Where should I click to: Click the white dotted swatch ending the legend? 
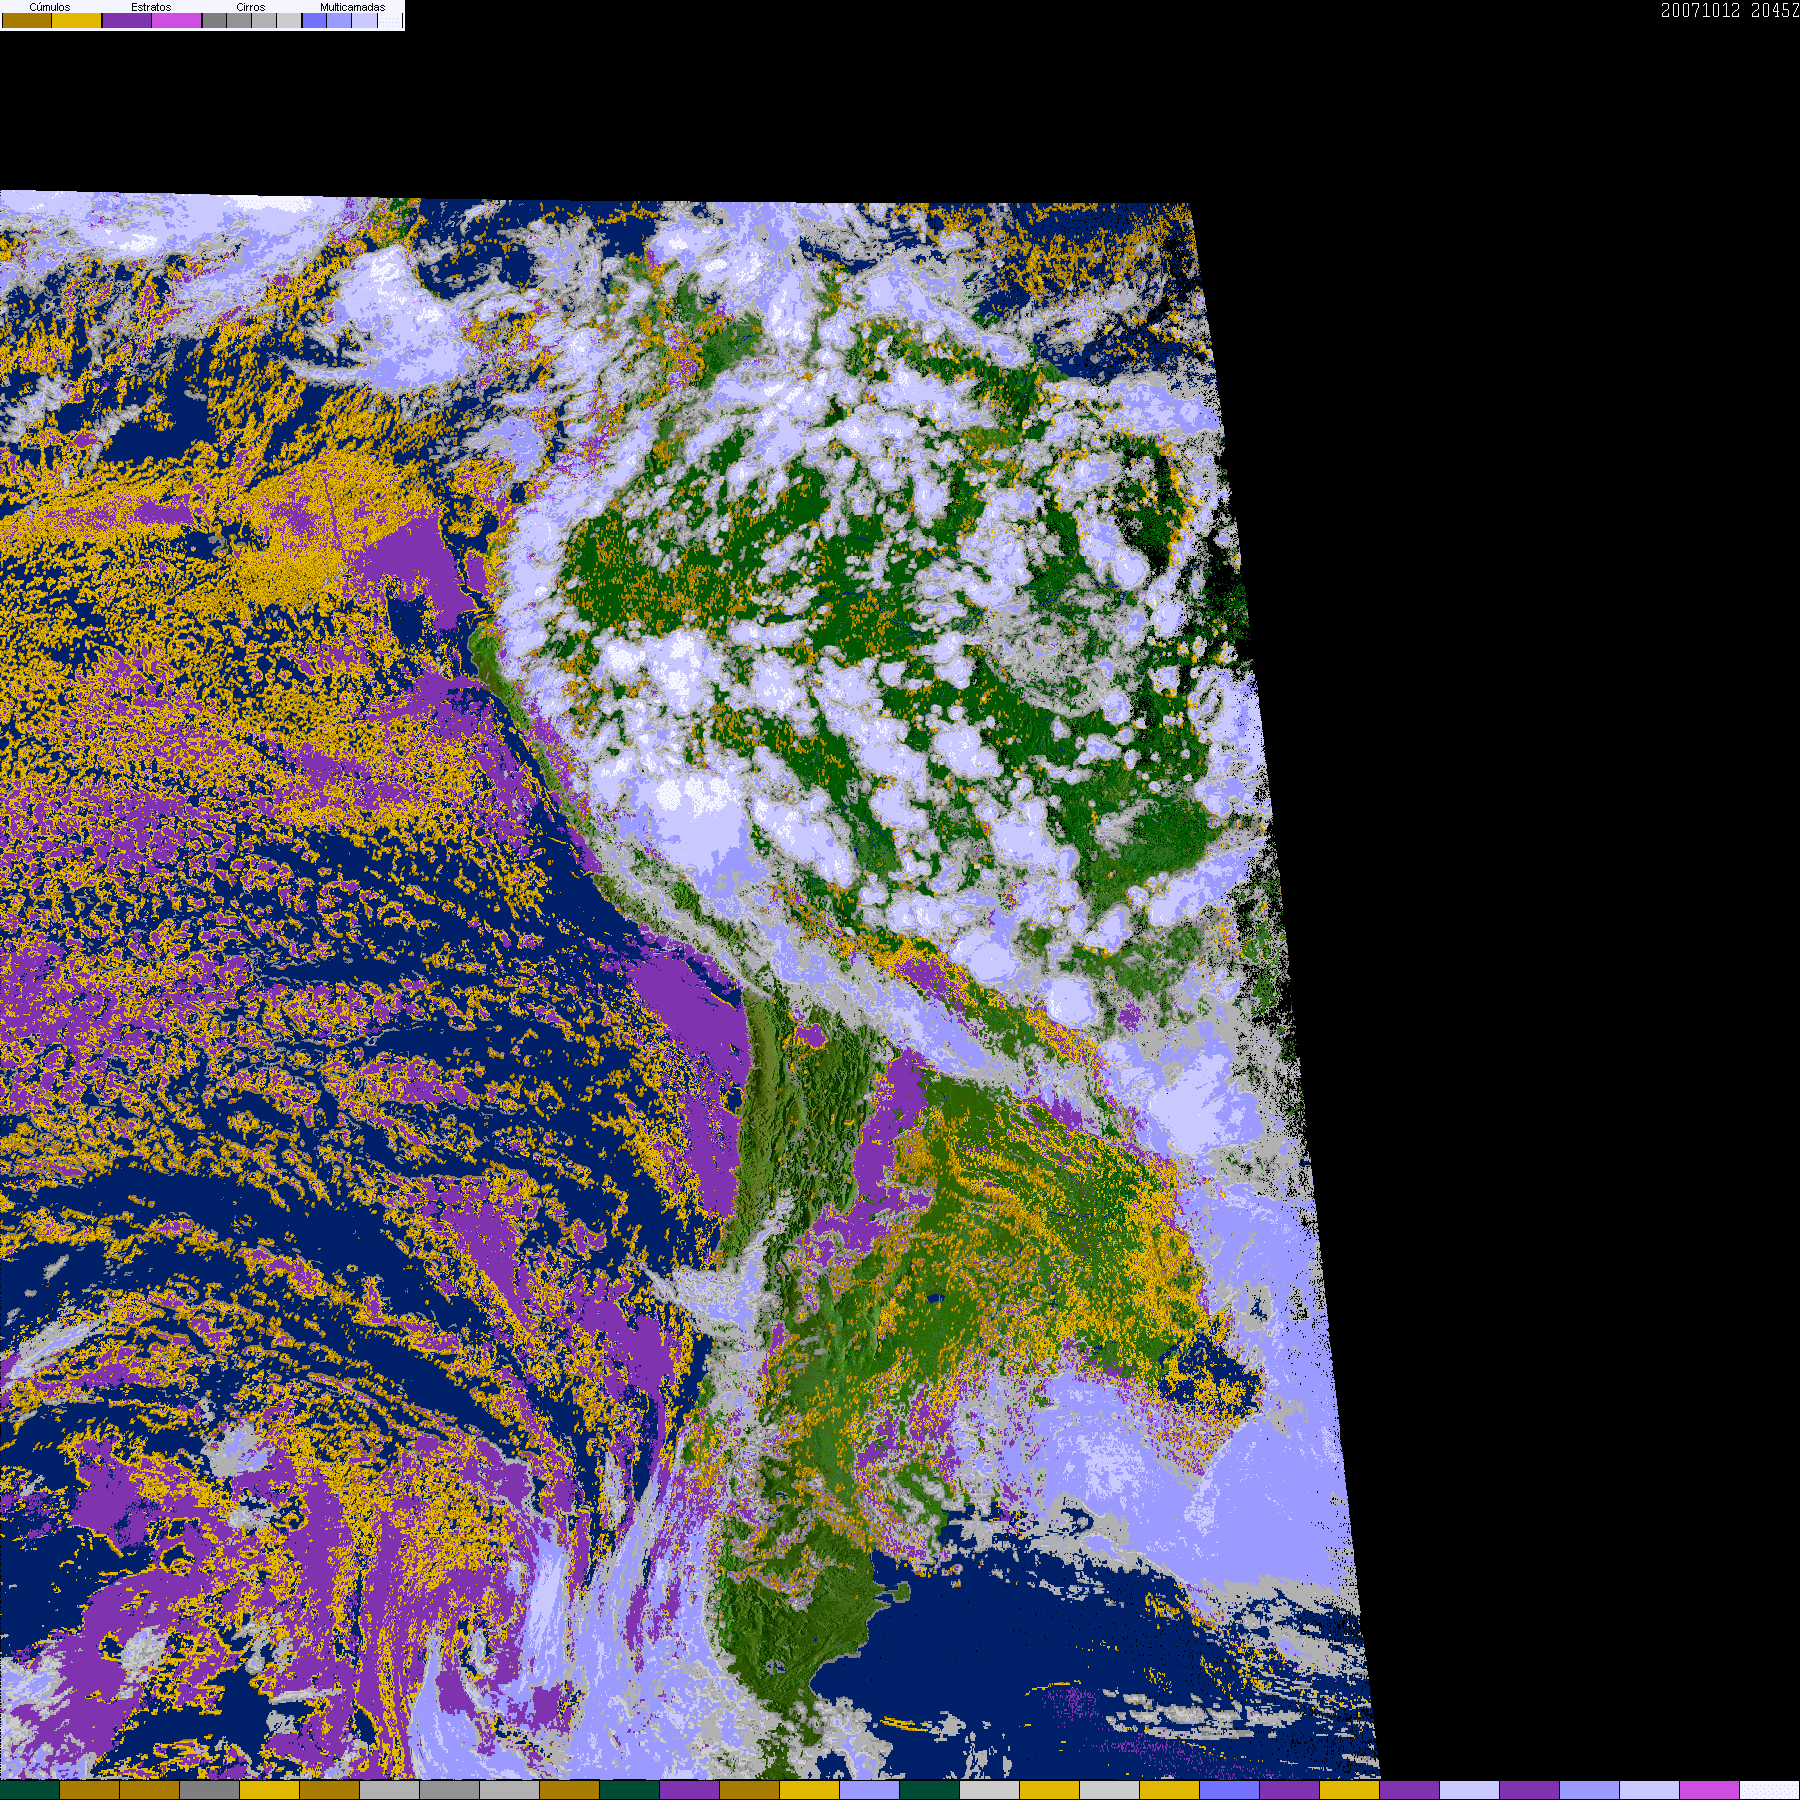(x=390, y=20)
